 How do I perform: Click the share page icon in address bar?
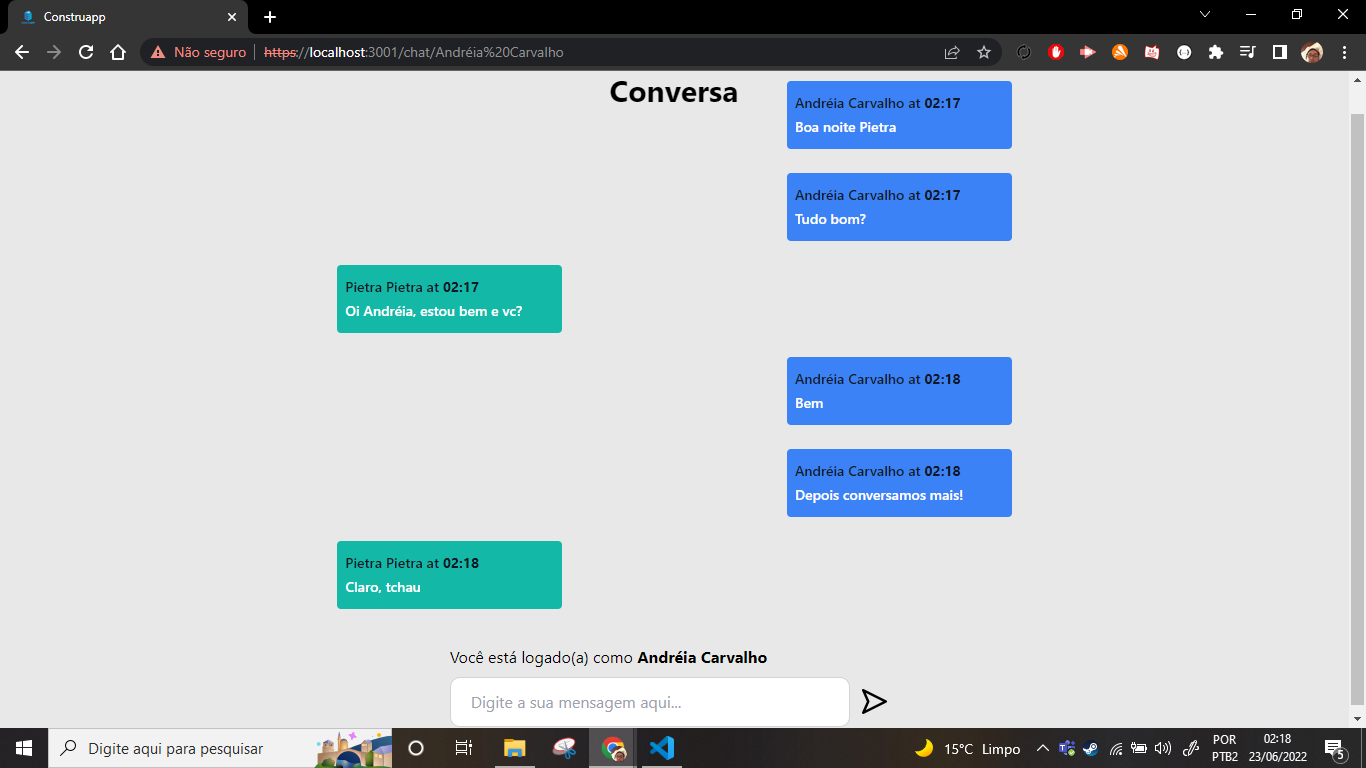[x=952, y=52]
